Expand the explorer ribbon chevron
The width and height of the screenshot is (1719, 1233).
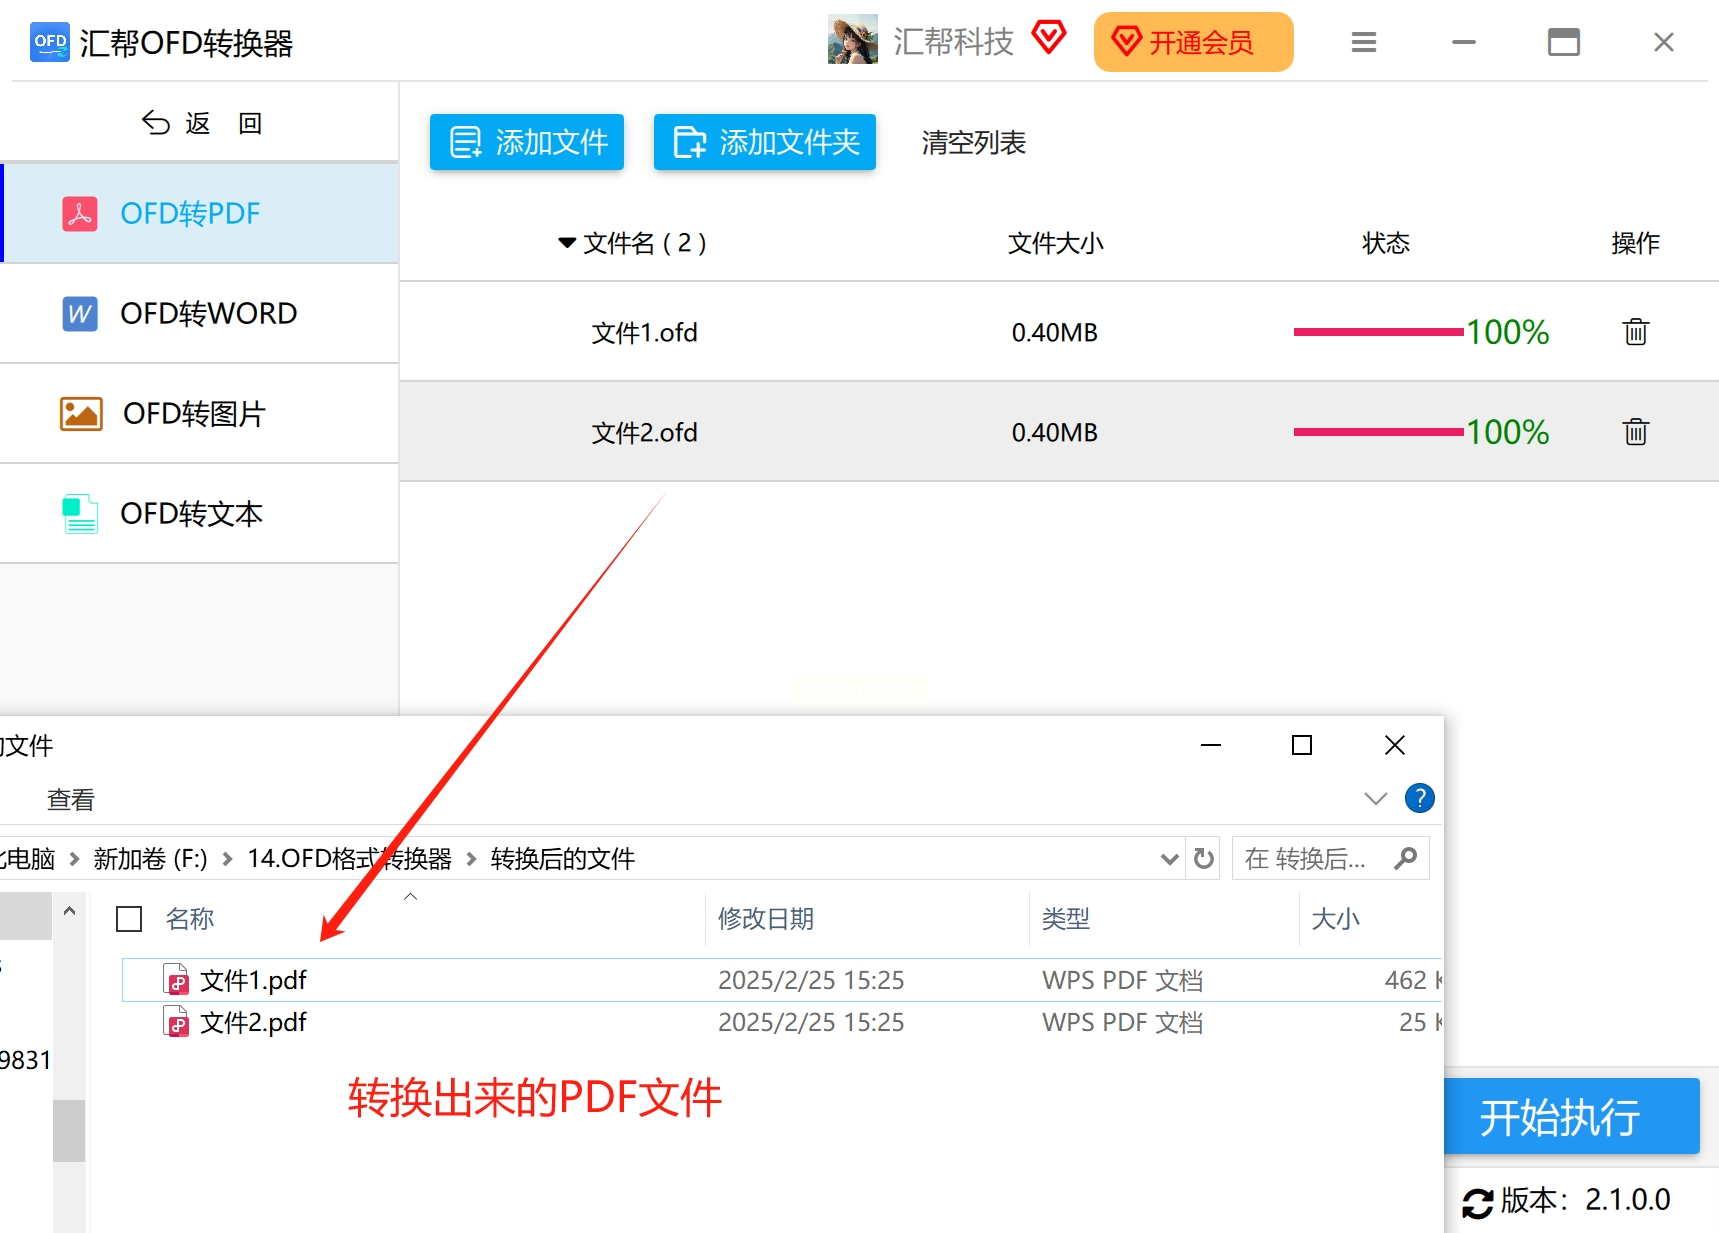point(1375,798)
